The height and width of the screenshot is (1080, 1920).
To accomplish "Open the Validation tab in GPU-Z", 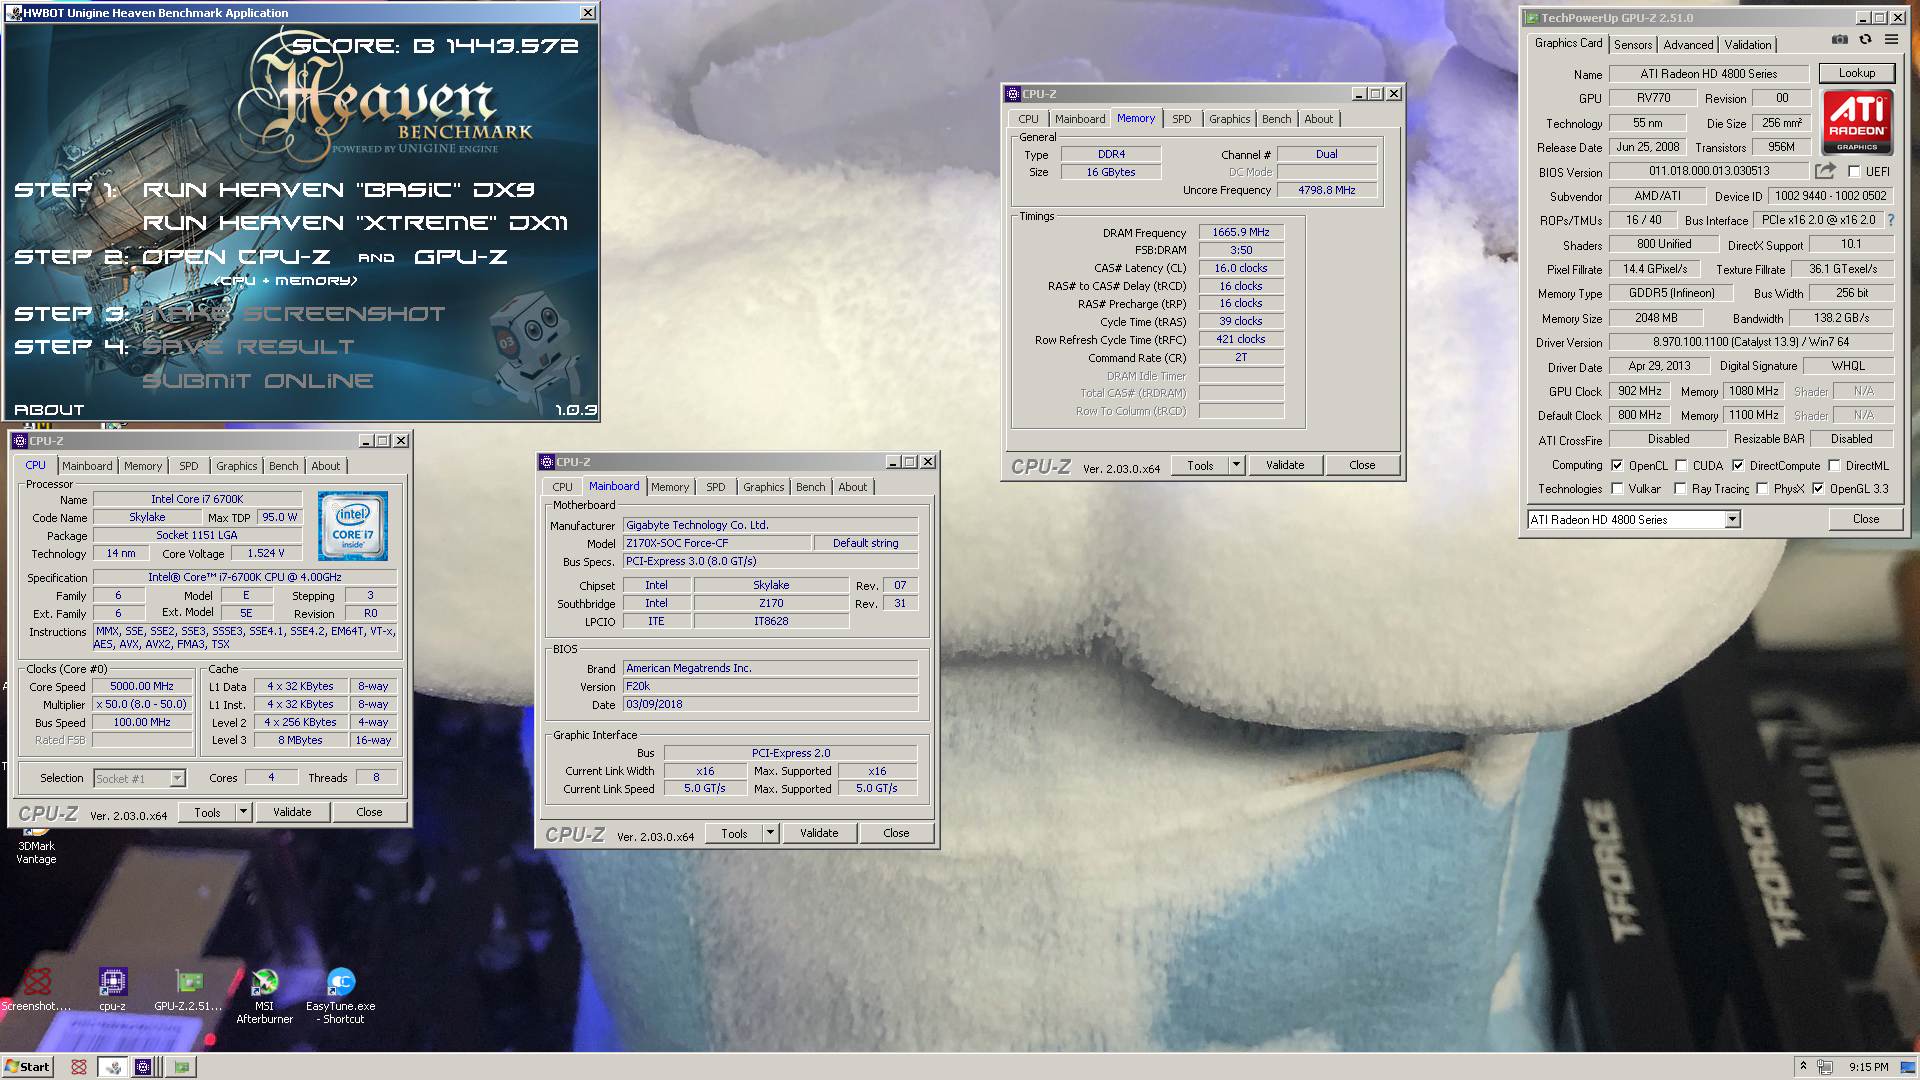I will coord(1748,45).
